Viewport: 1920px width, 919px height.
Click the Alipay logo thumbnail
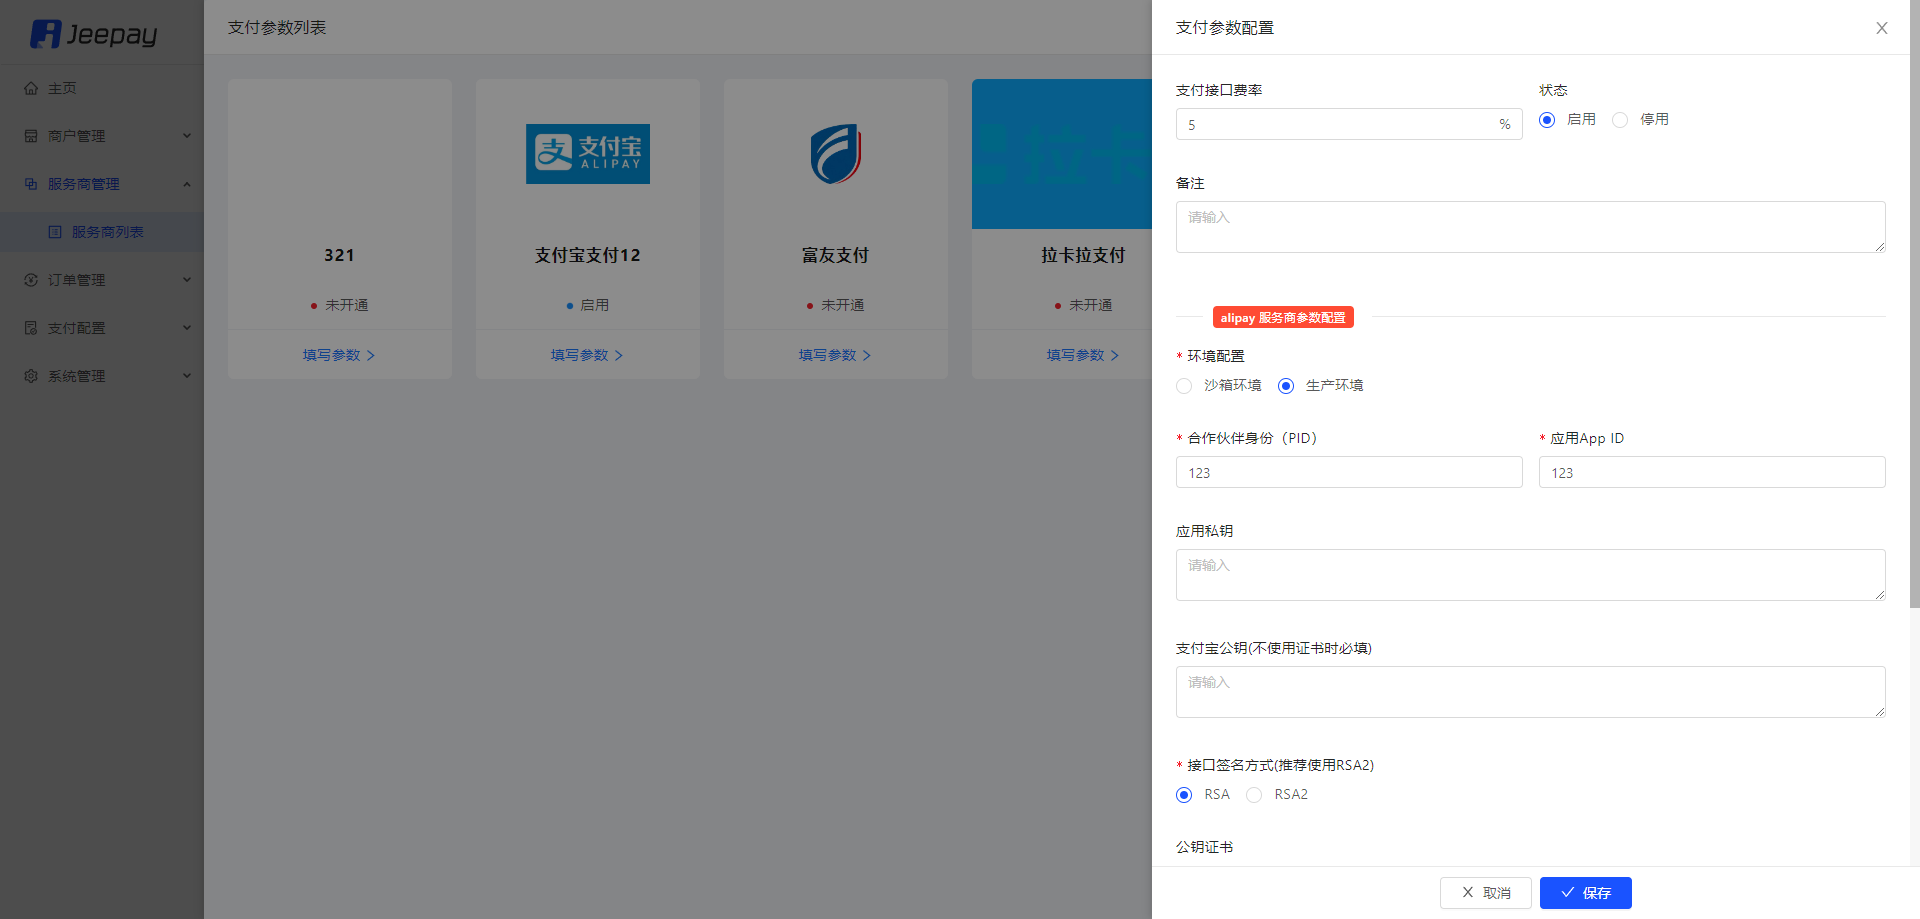click(x=588, y=154)
